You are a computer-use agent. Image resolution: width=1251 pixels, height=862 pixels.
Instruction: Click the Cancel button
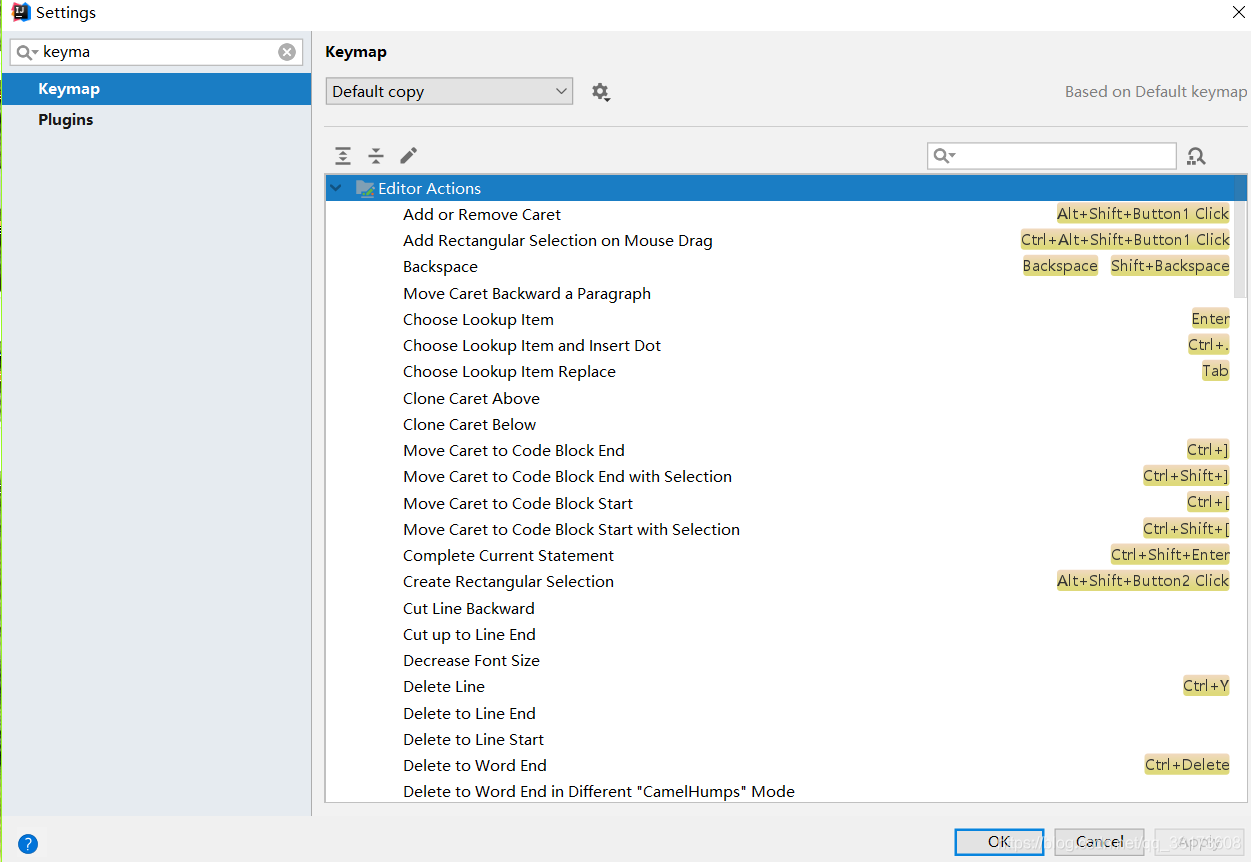point(1099,842)
